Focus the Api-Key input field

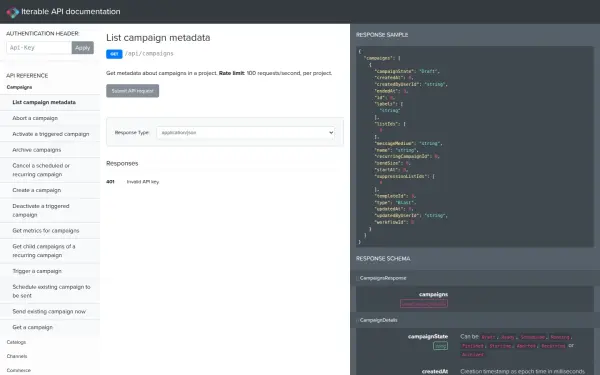pyautogui.click(x=39, y=47)
